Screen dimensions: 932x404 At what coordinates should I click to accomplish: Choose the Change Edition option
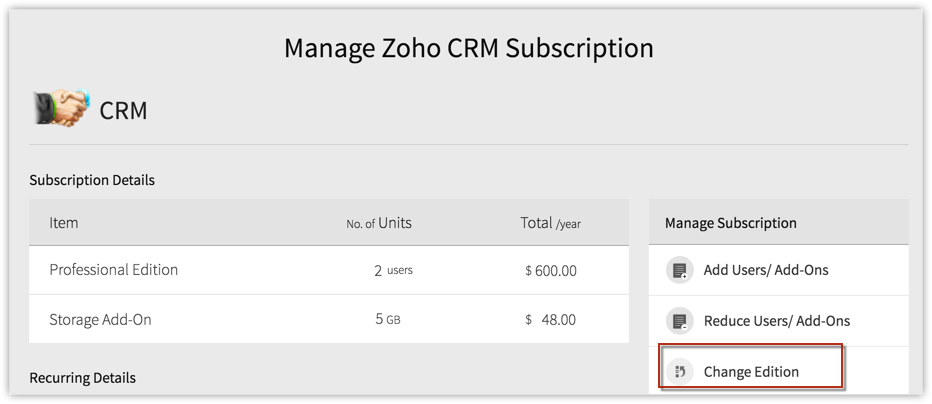(x=751, y=372)
